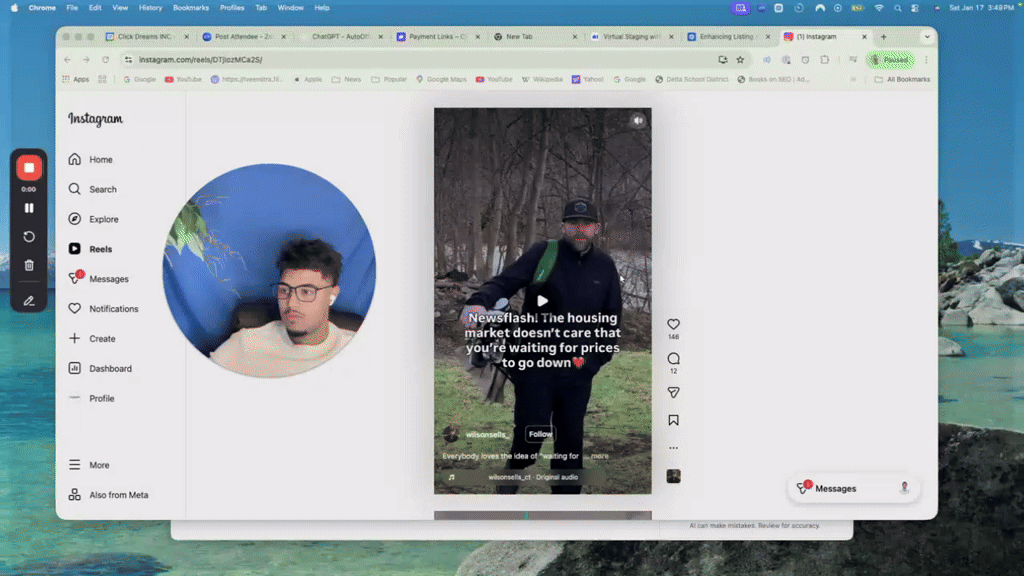1024x576 pixels.
Task: Restart the recording
Action: click(x=29, y=236)
